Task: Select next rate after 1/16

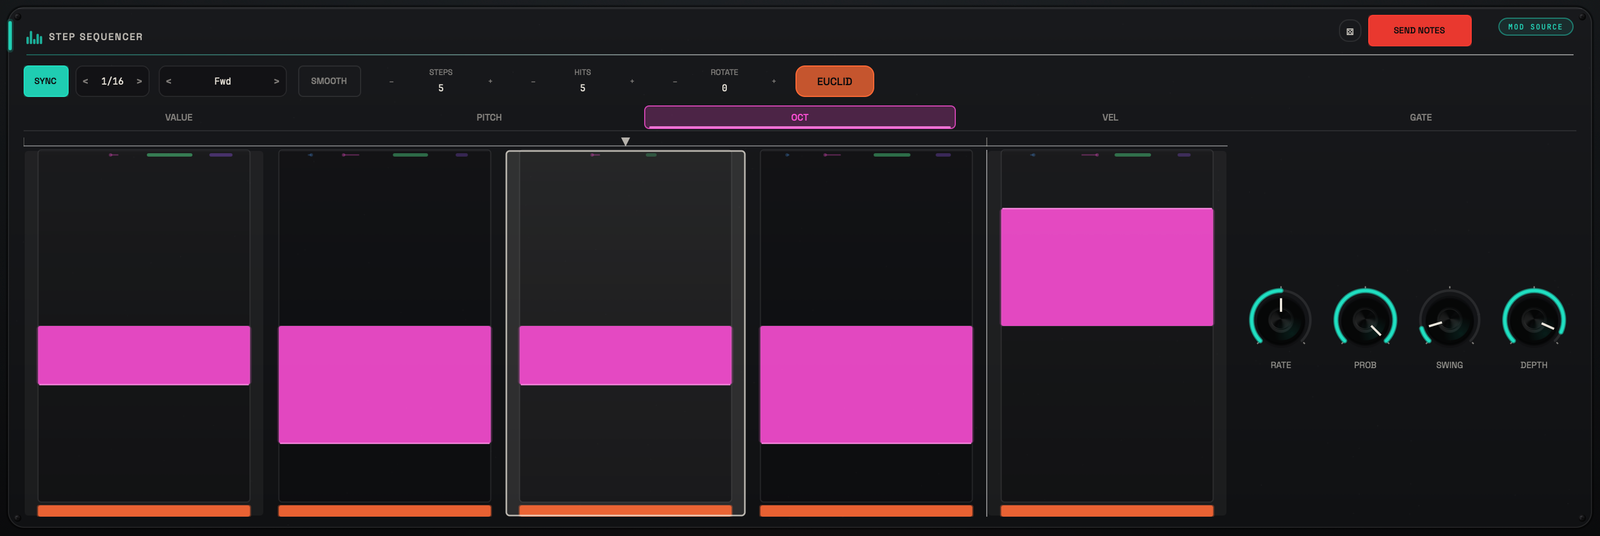Action: pyautogui.click(x=139, y=81)
